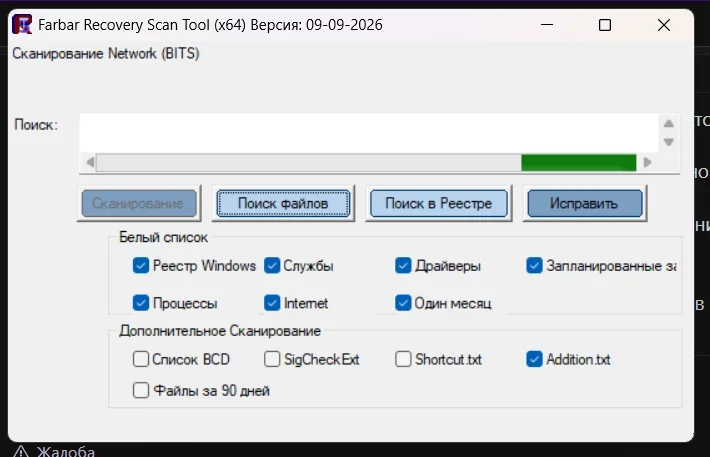Click the warning triangle icon beside "Жалоба"
The image size is (710, 457).
[x=21, y=452]
